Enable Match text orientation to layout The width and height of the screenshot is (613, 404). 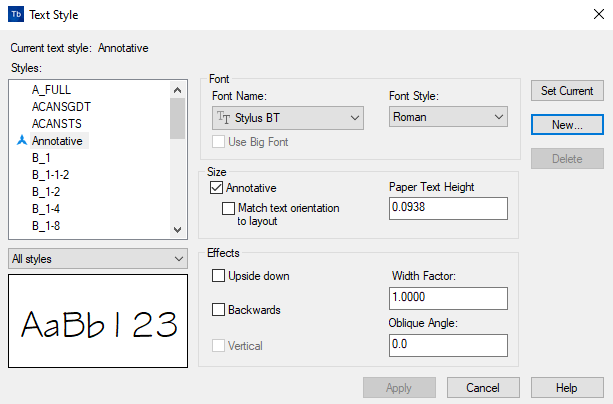[229, 208]
